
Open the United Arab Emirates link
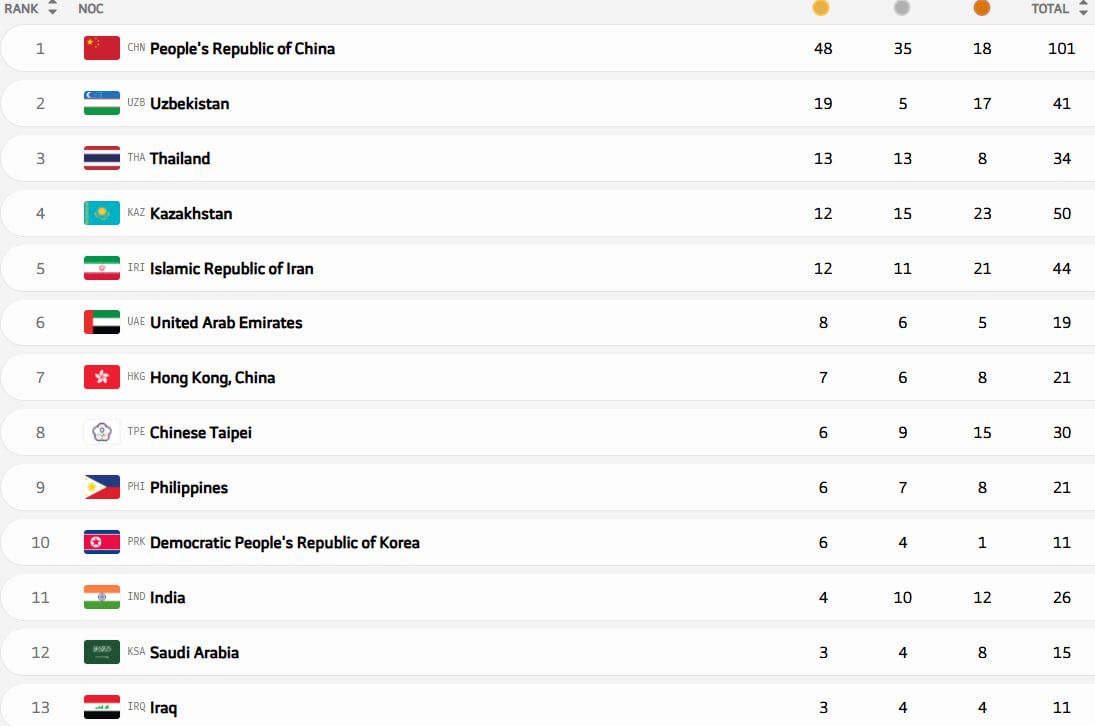[x=226, y=322]
